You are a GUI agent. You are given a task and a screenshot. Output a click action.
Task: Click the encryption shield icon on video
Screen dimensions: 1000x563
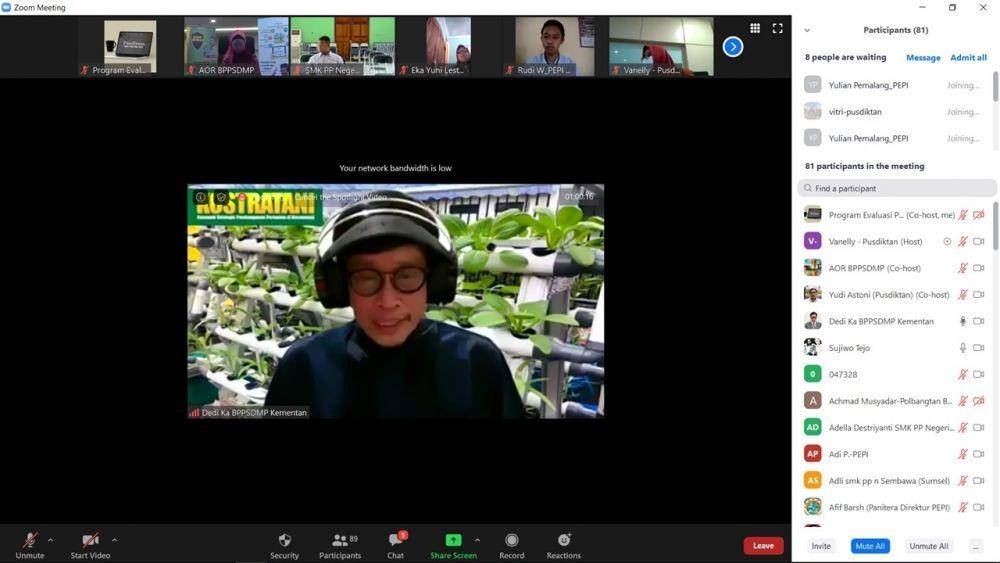pyautogui.click(x=221, y=197)
